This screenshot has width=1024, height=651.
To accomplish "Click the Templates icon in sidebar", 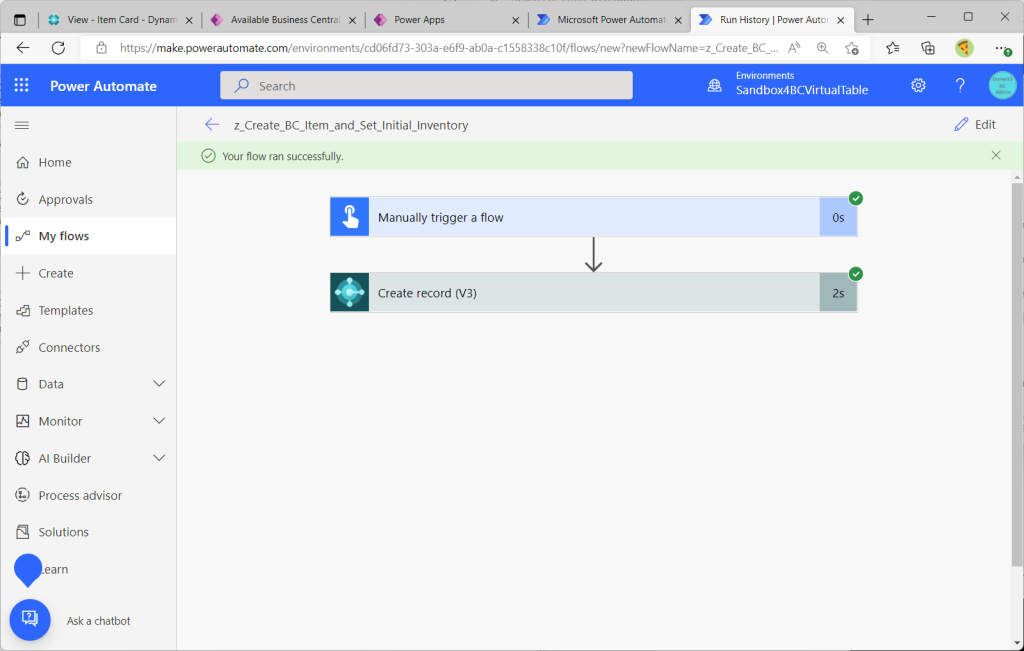I will (x=22, y=310).
